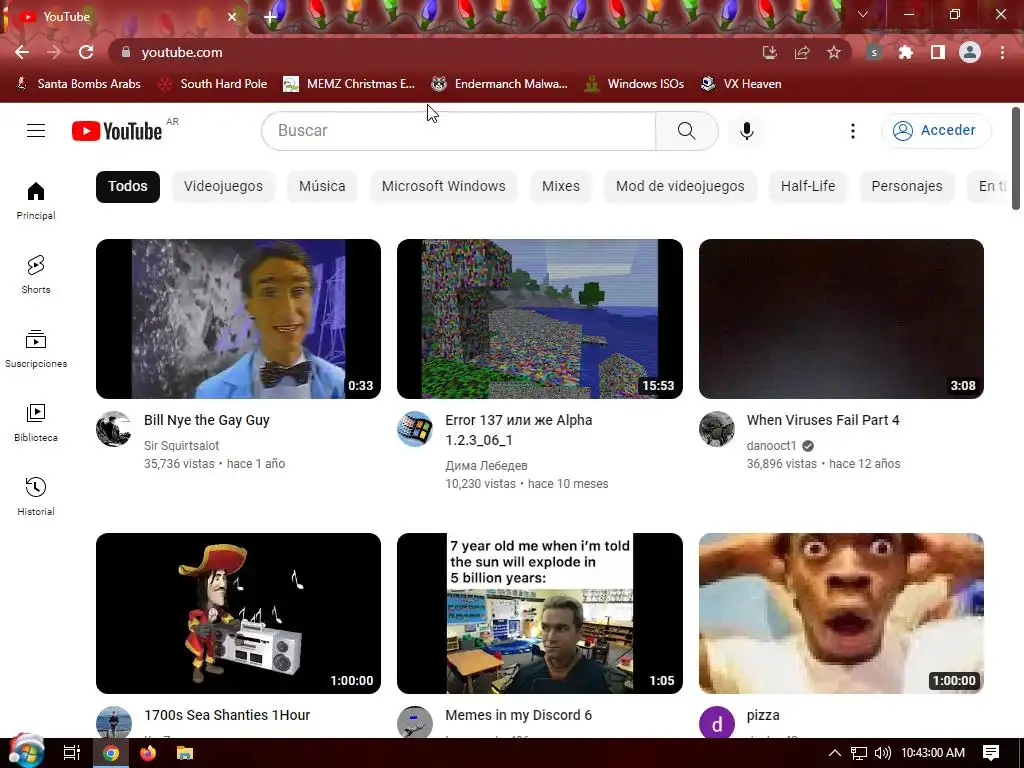Select the Microsoft Windows filter chip
The width and height of the screenshot is (1024, 768).
(x=443, y=186)
